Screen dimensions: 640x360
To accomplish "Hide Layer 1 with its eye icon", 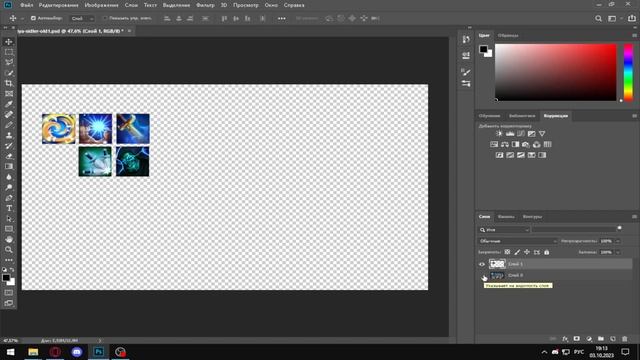I will 482,264.
